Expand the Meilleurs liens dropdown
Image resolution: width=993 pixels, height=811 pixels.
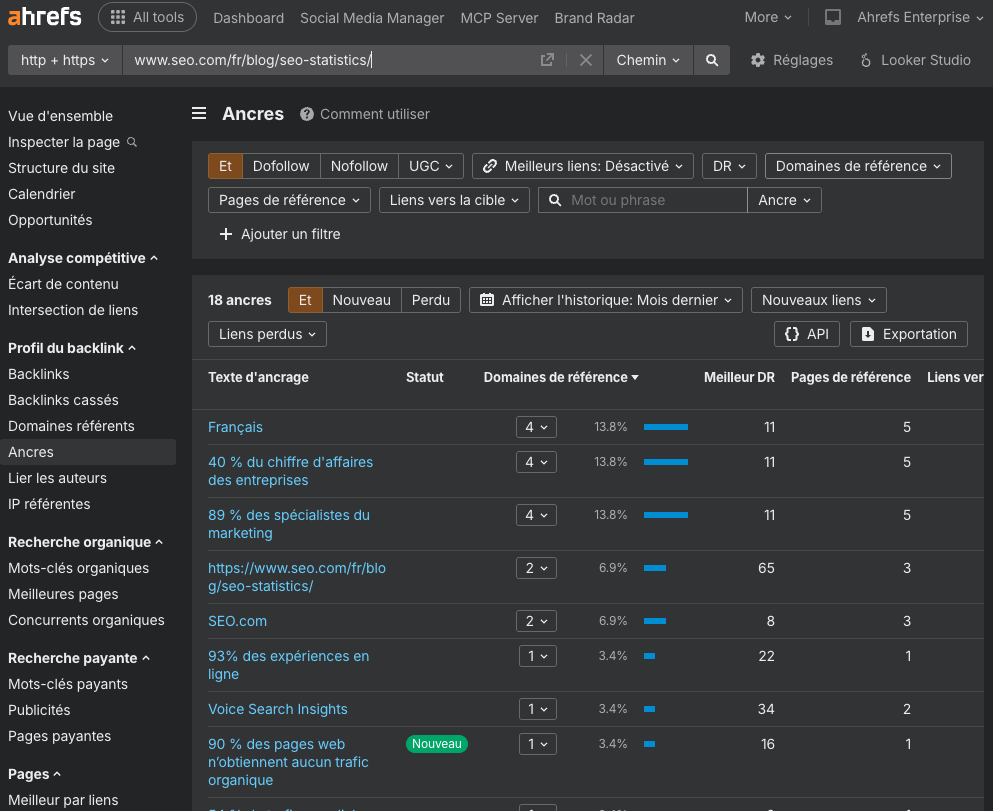[583, 166]
